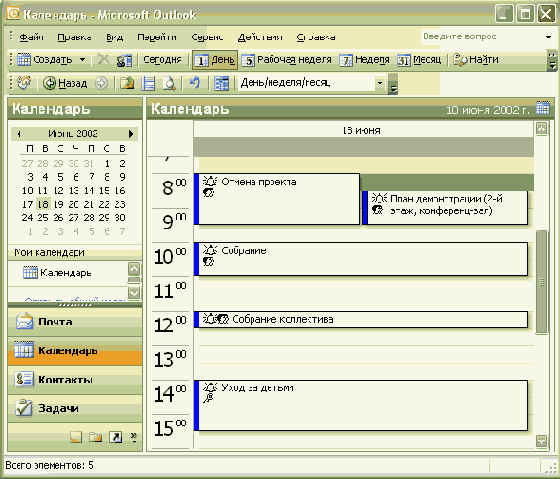Screen dimensions: 560x479
Task: Switch to Рабочая неделя view
Action: coord(287,60)
